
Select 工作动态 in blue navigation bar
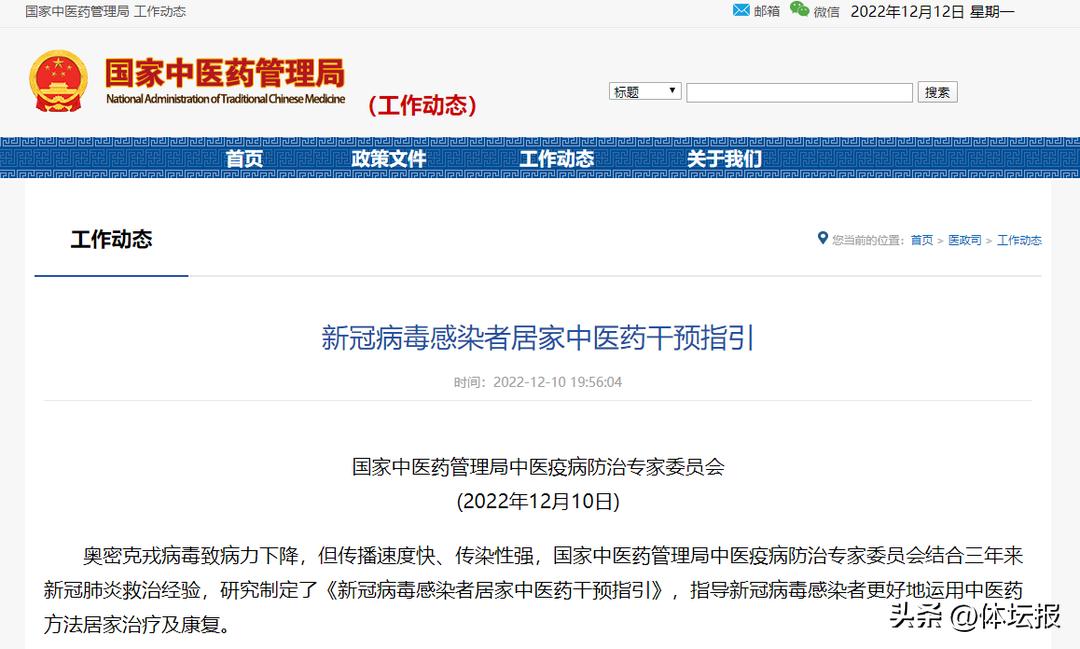(x=556, y=159)
